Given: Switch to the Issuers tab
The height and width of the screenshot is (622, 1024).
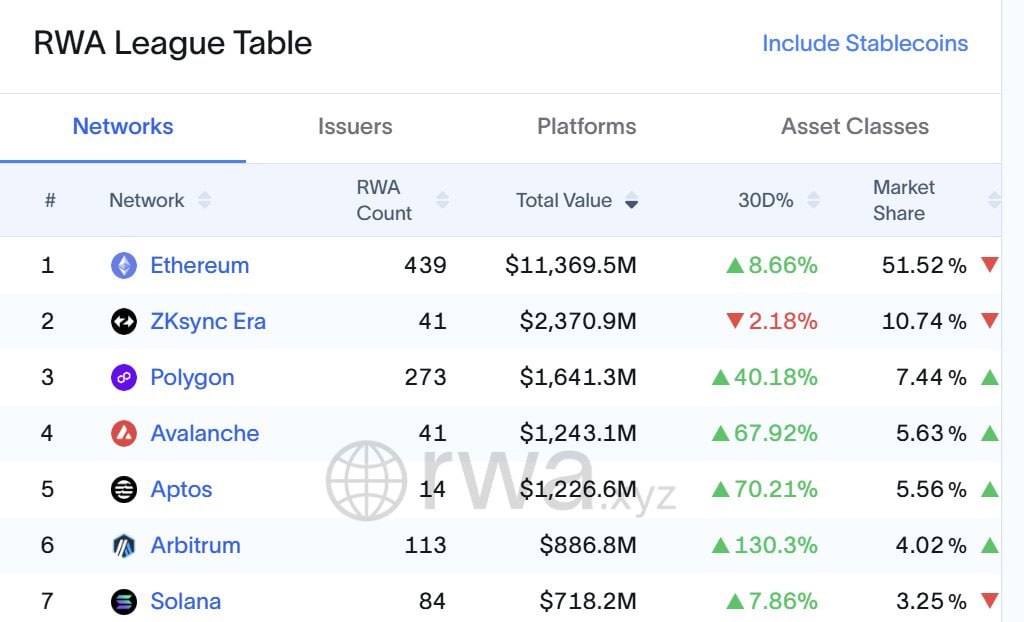Looking at the screenshot, I should click(355, 127).
